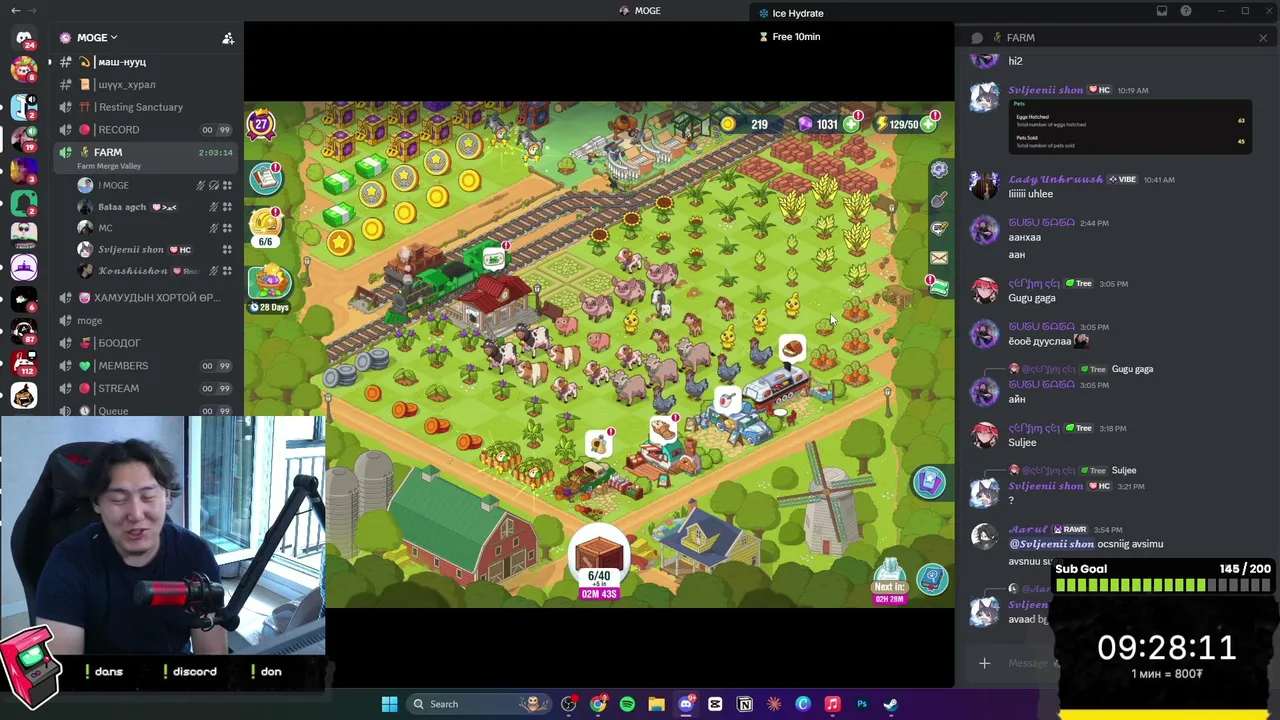Add an attachment with the plus button

984,663
